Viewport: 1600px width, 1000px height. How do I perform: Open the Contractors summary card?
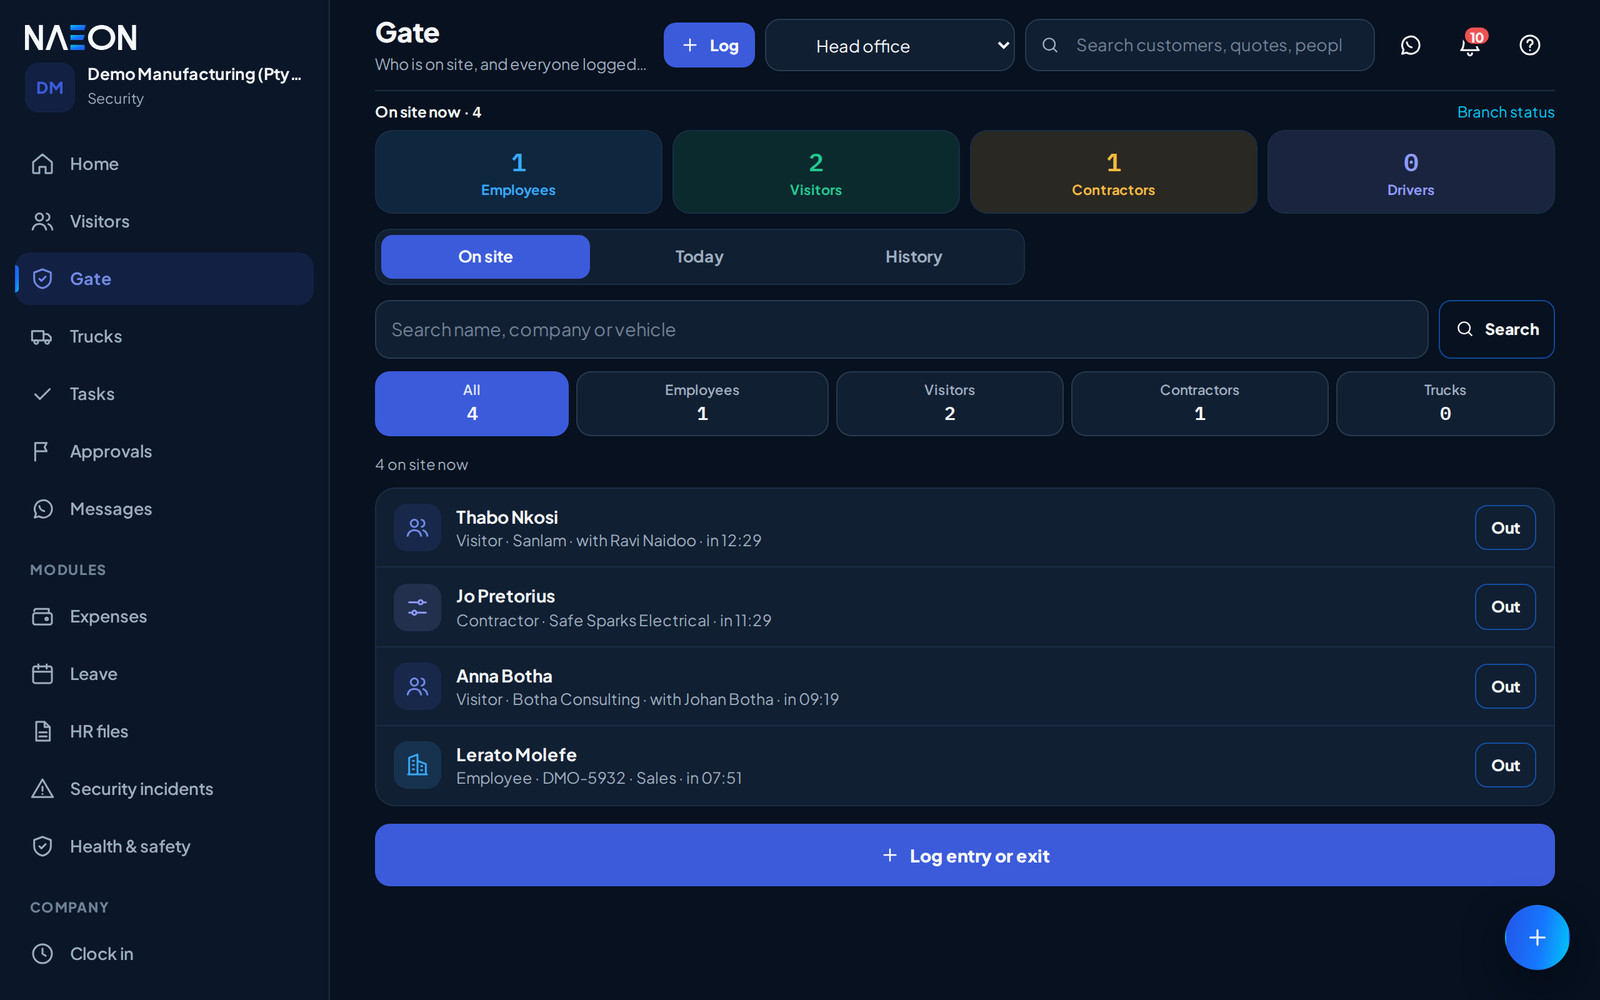pos(1113,172)
